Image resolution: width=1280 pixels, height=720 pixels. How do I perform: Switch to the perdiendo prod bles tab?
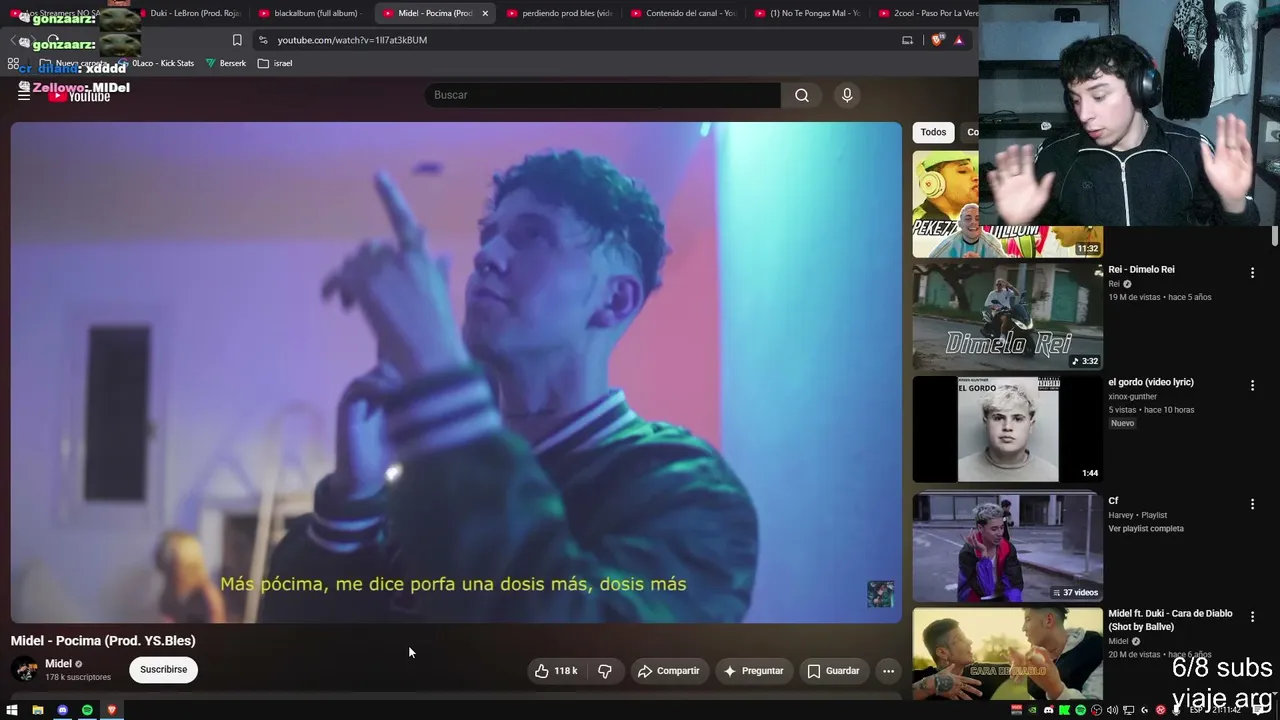(560, 13)
